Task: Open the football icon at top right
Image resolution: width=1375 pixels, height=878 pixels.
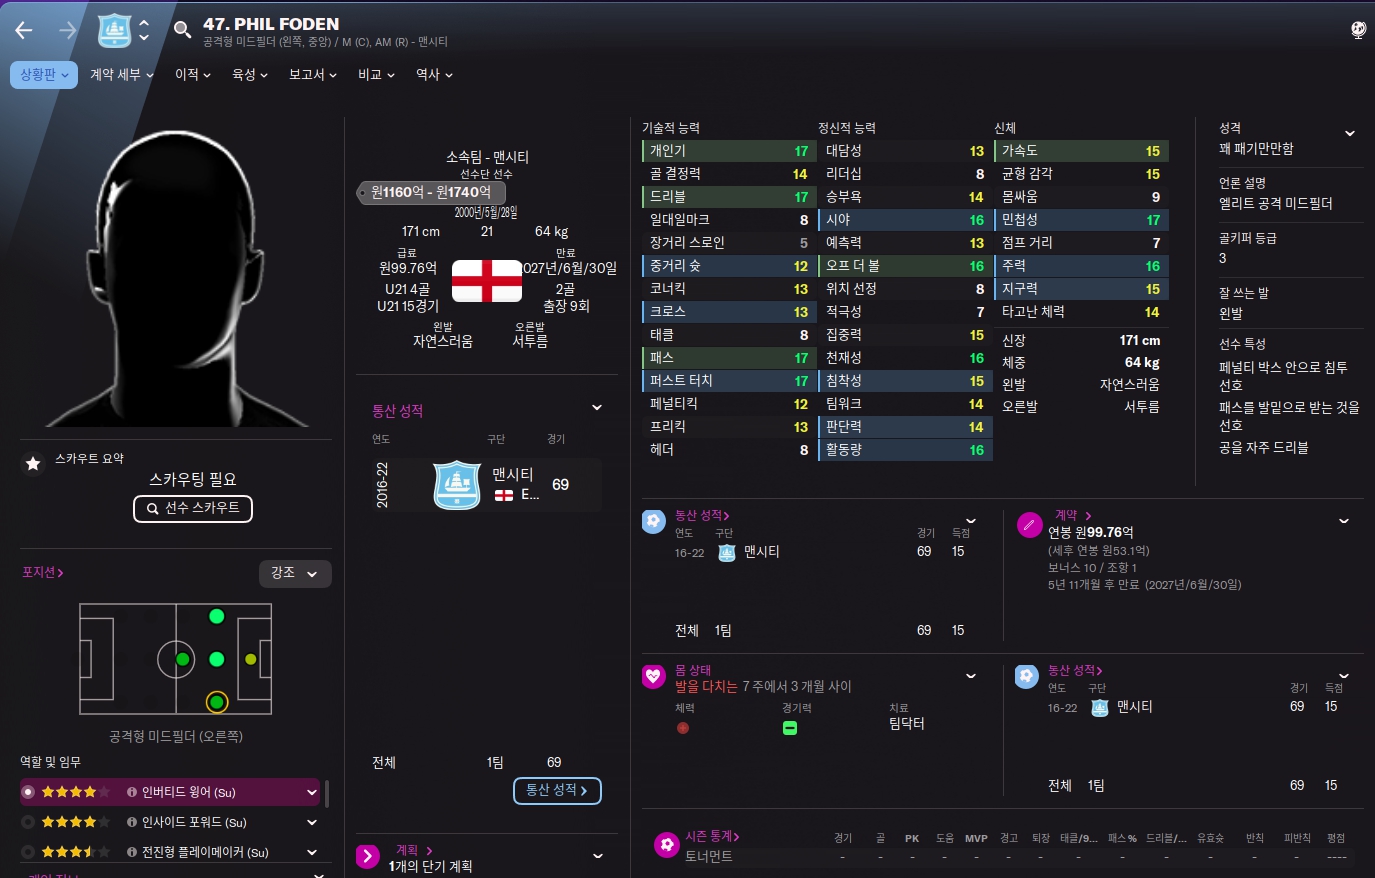Action: 1358,30
